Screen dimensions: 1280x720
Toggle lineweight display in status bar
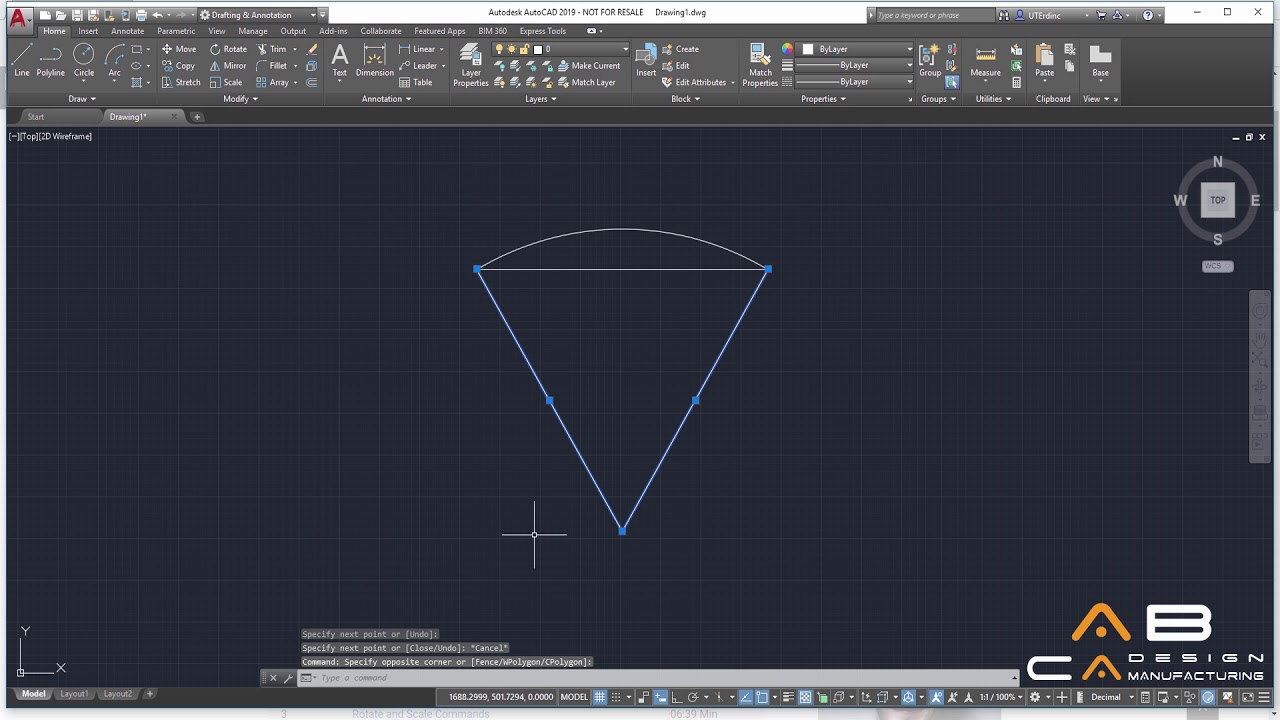[788, 697]
